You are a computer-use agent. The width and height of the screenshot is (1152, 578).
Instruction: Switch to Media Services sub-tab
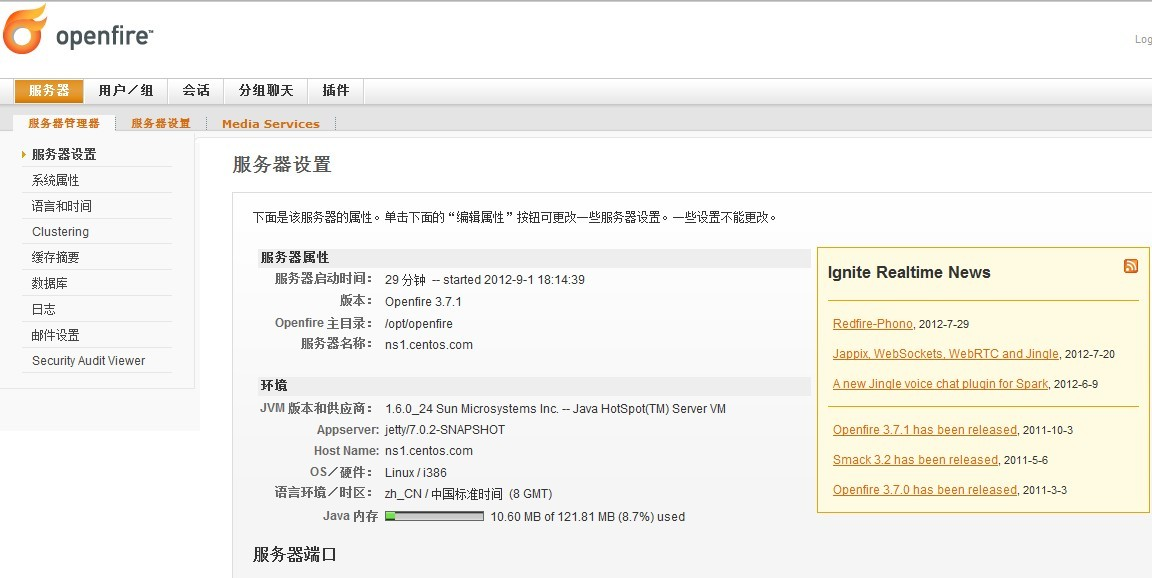pos(270,124)
